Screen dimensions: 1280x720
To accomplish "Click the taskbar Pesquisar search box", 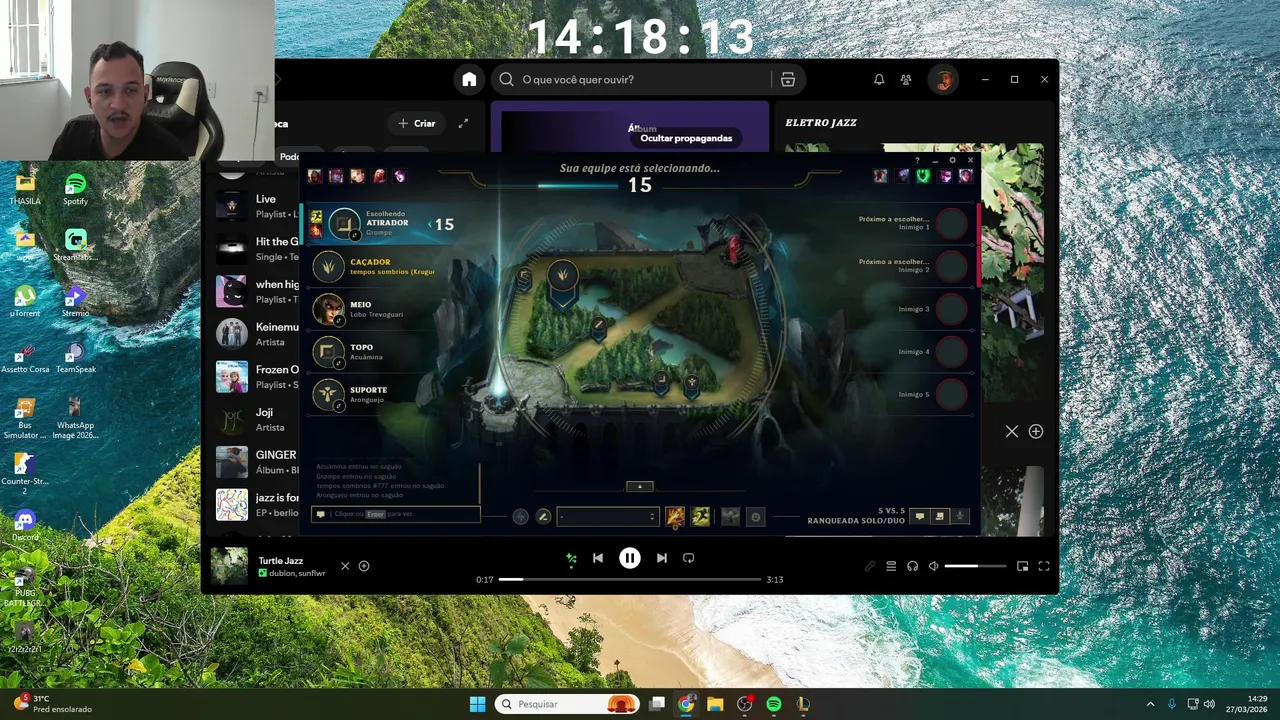I will pyautogui.click(x=567, y=704).
